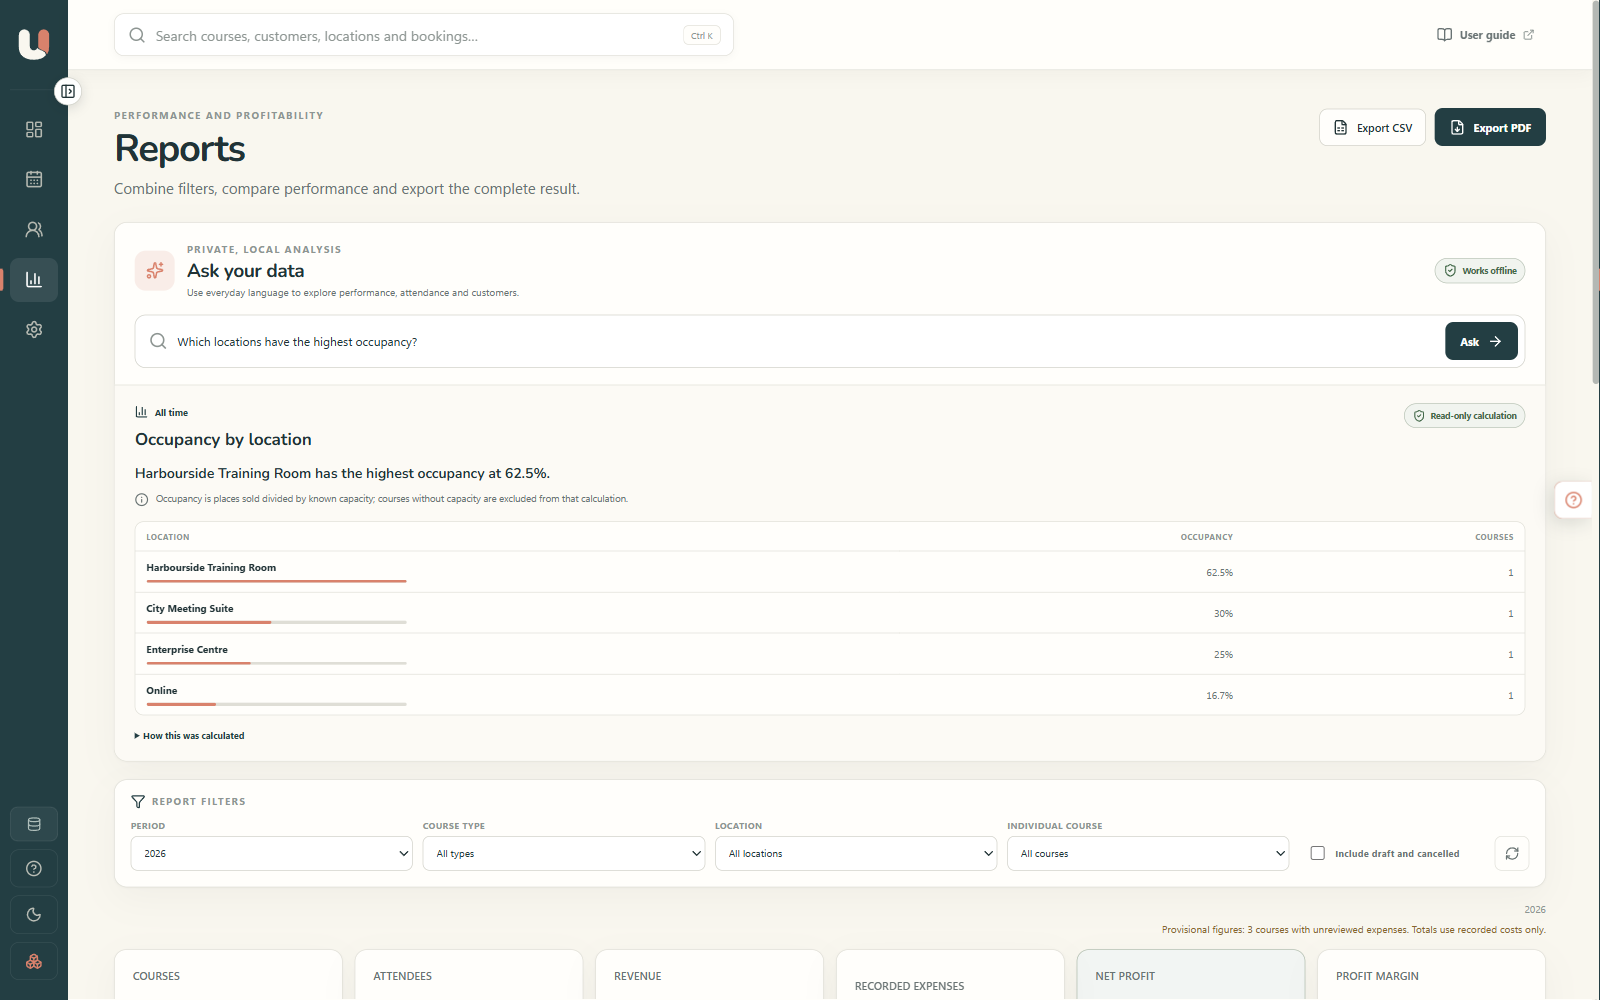Image resolution: width=1600 pixels, height=1000 pixels.
Task: Toggle dark mode moon icon
Action: click(x=34, y=915)
